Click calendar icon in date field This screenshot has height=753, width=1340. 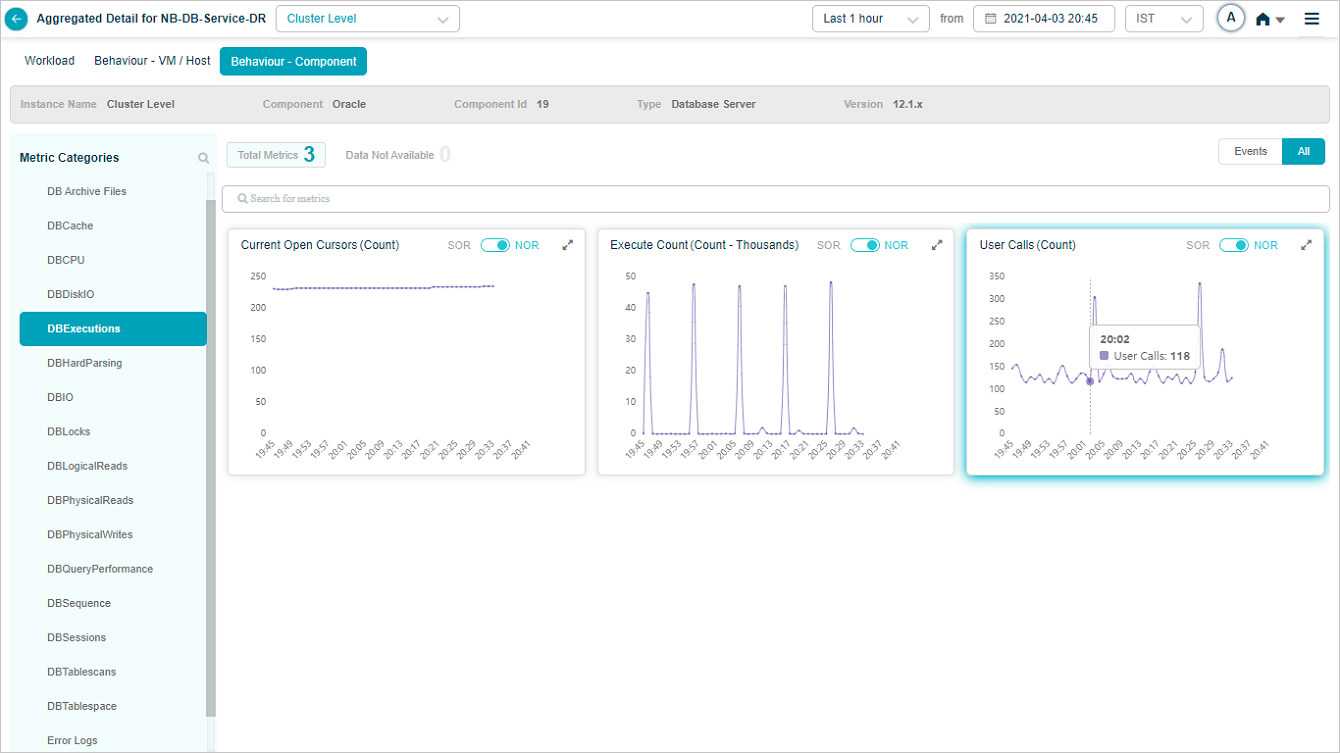[x=991, y=19]
